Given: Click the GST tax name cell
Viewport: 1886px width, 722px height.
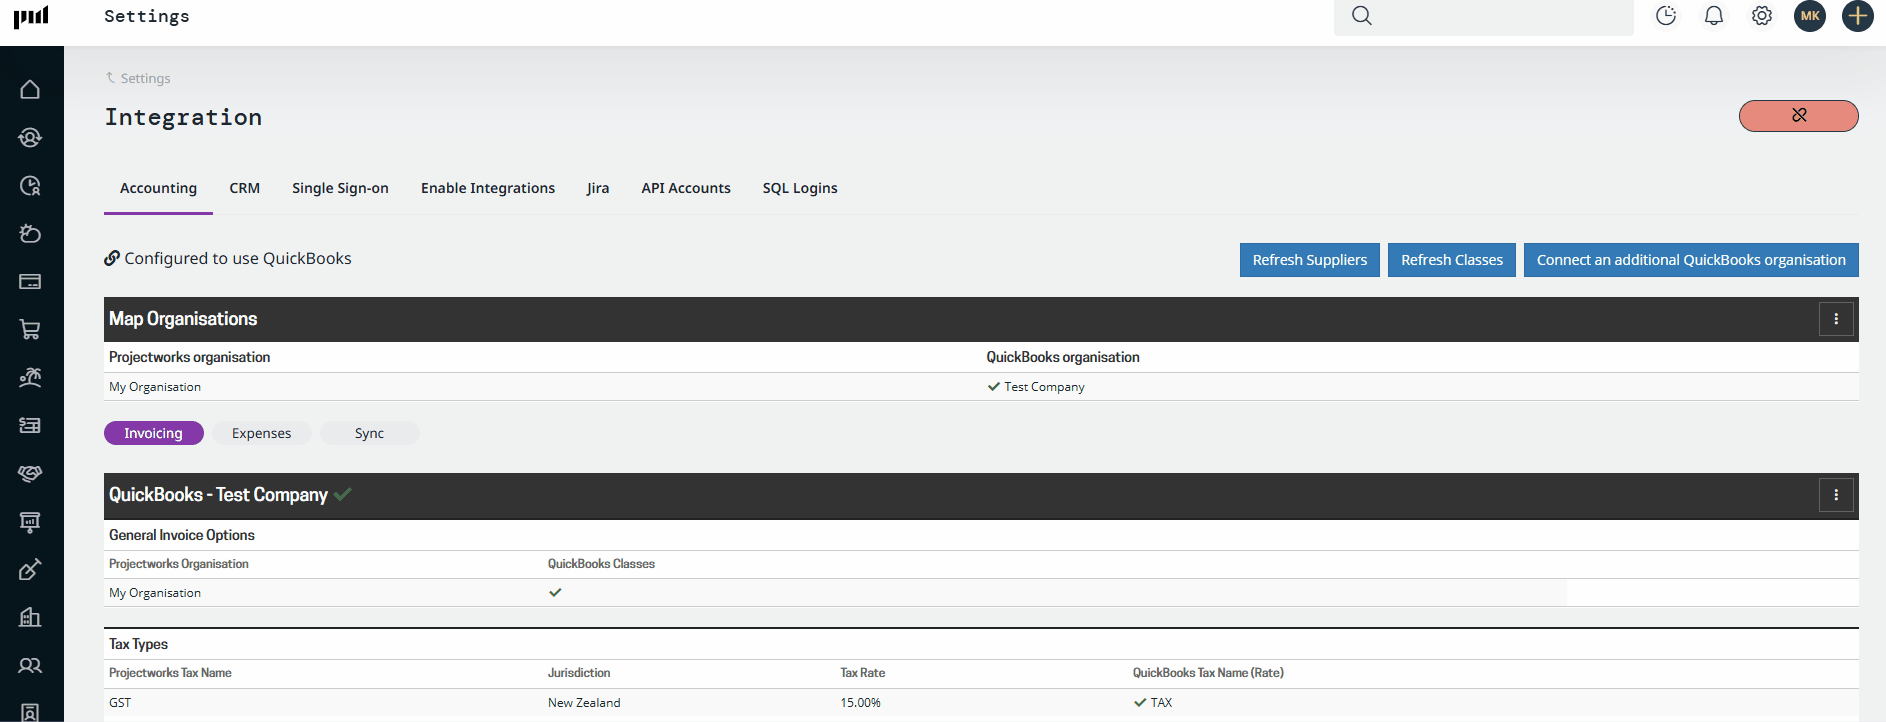Looking at the screenshot, I should click(120, 703).
